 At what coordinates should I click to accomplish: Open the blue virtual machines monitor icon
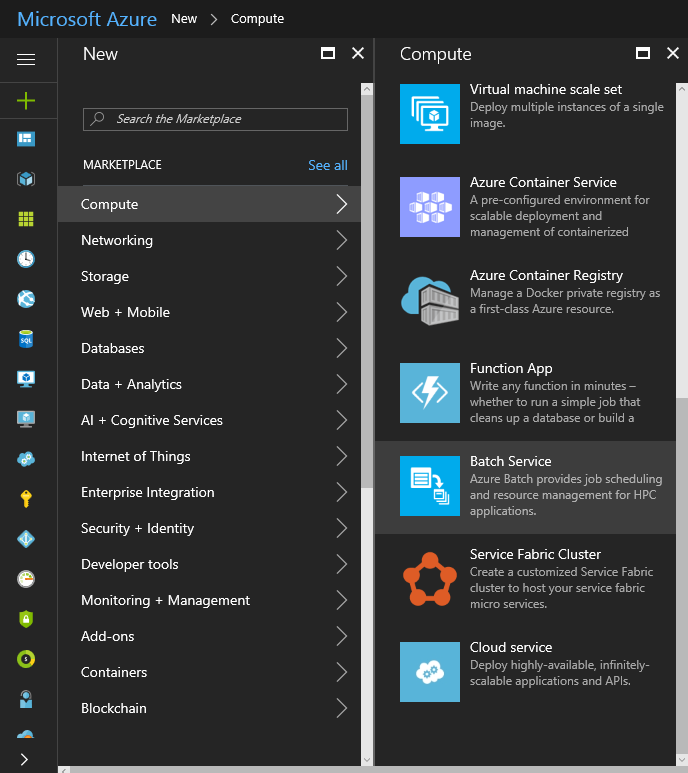point(26,379)
